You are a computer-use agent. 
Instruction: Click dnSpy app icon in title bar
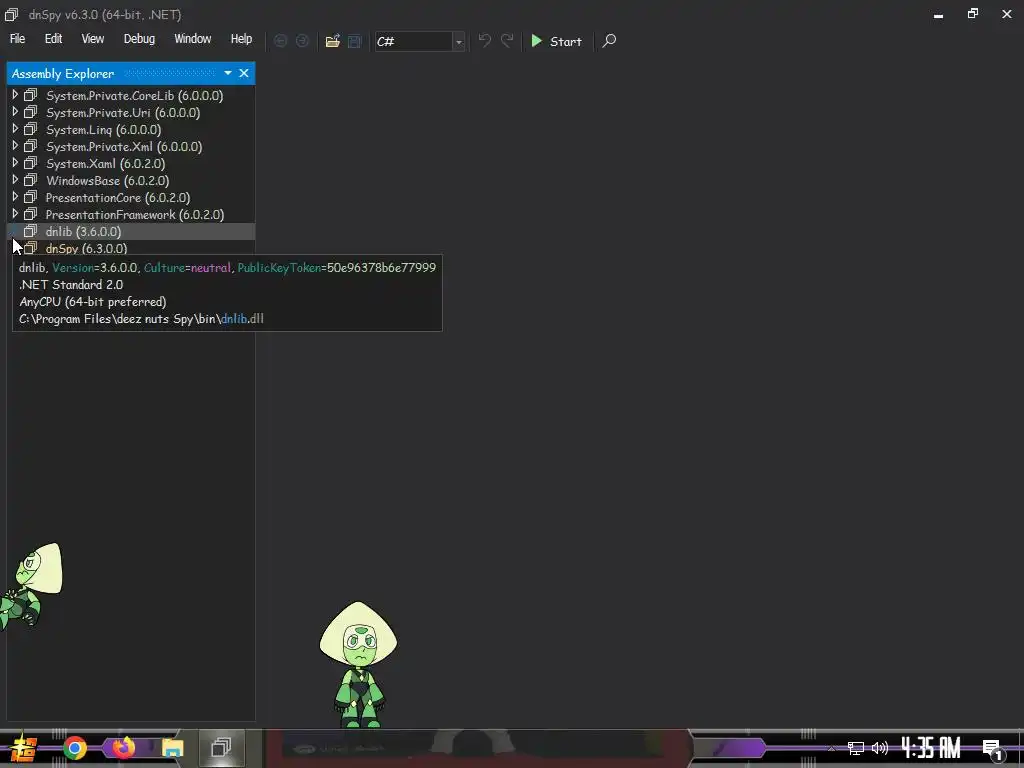(x=12, y=14)
